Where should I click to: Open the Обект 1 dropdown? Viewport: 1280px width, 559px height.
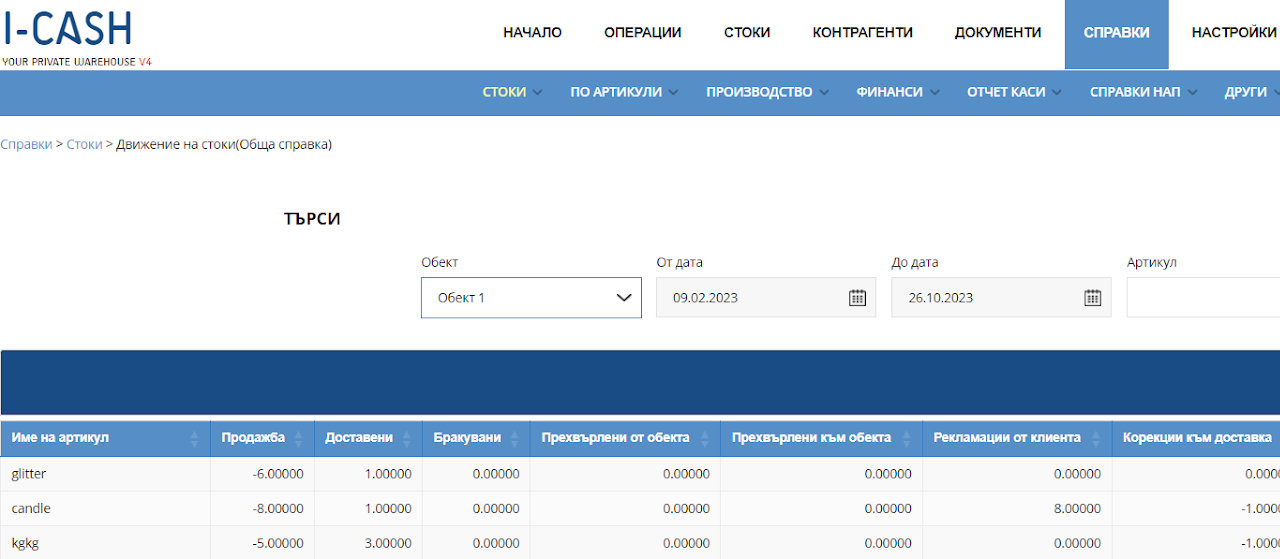531,298
